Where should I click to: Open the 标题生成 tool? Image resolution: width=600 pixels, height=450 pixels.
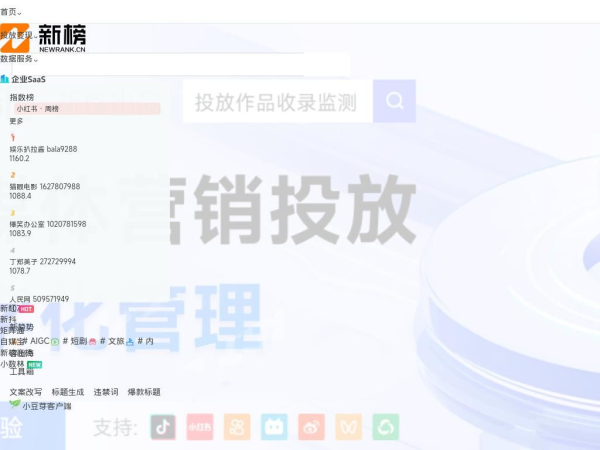click(68, 392)
